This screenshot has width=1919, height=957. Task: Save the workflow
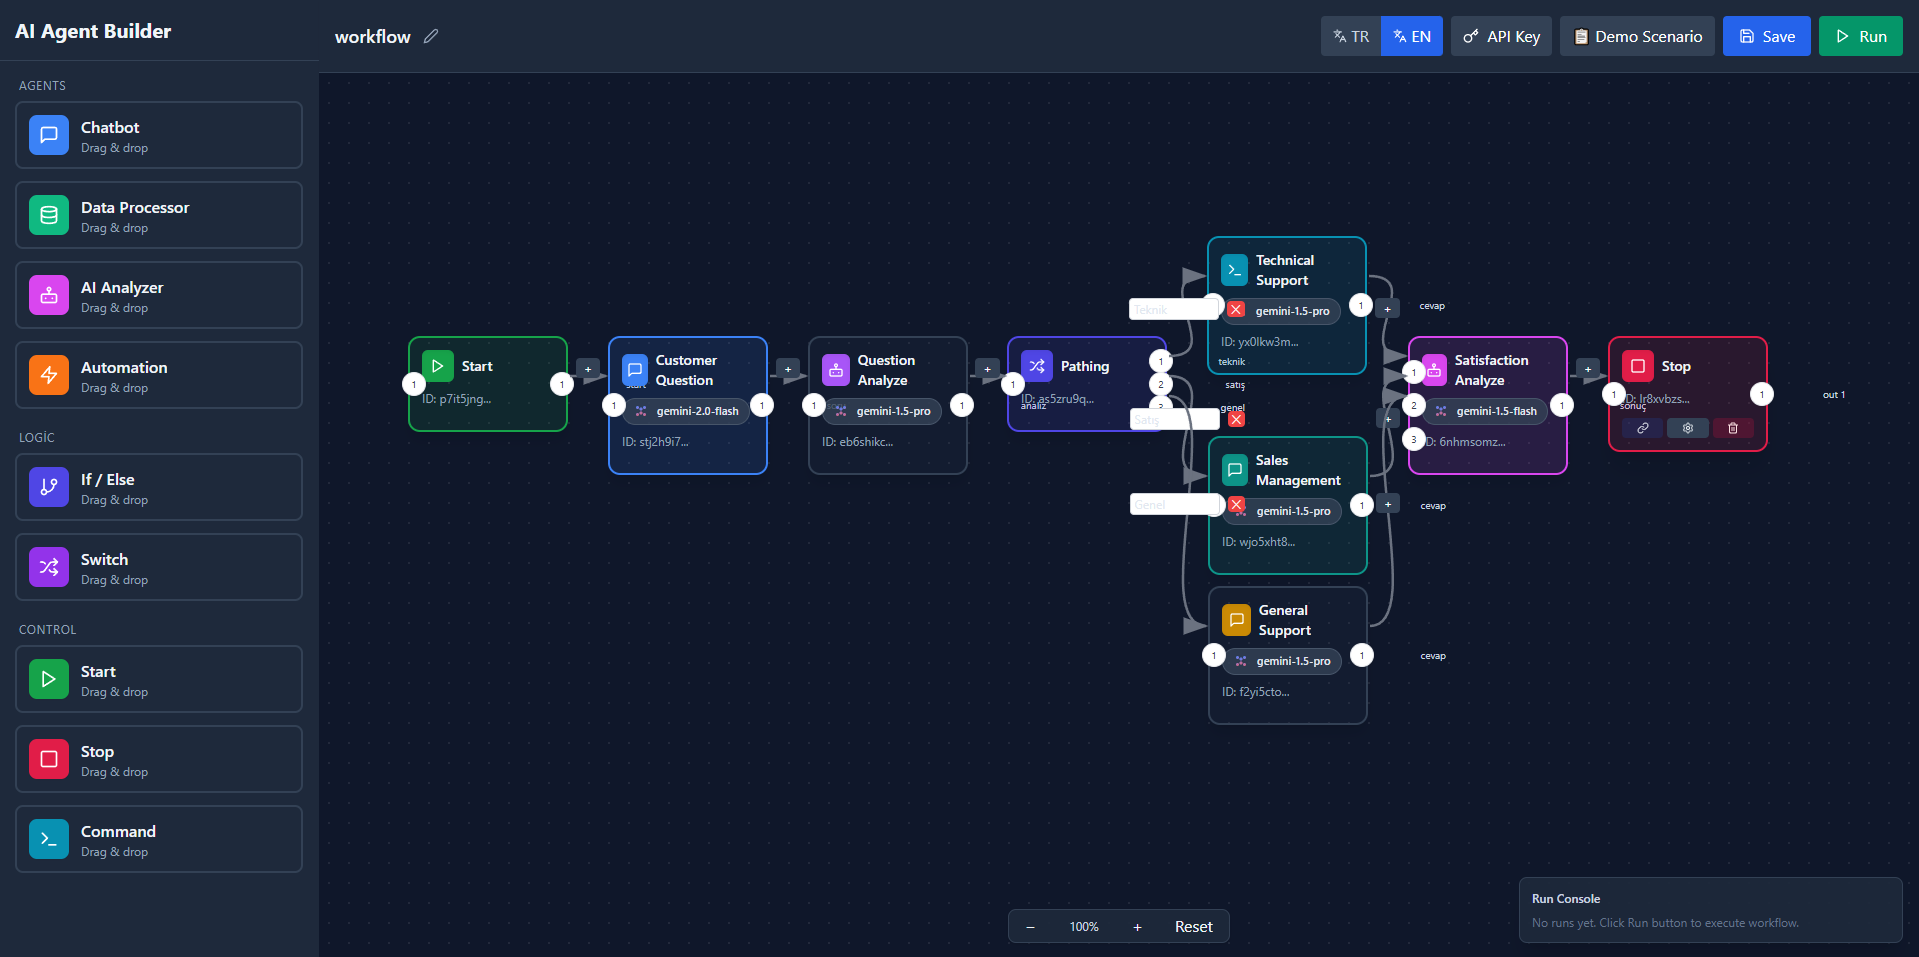(1766, 36)
